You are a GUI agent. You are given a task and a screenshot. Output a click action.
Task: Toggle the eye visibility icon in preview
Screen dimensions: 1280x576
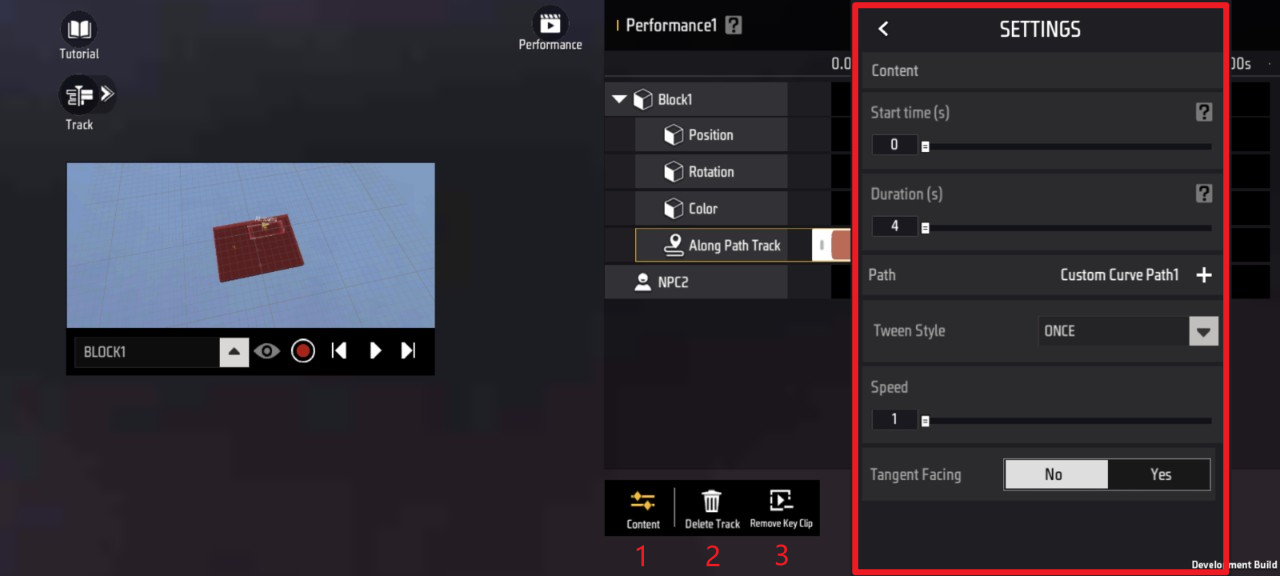tap(266, 351)
